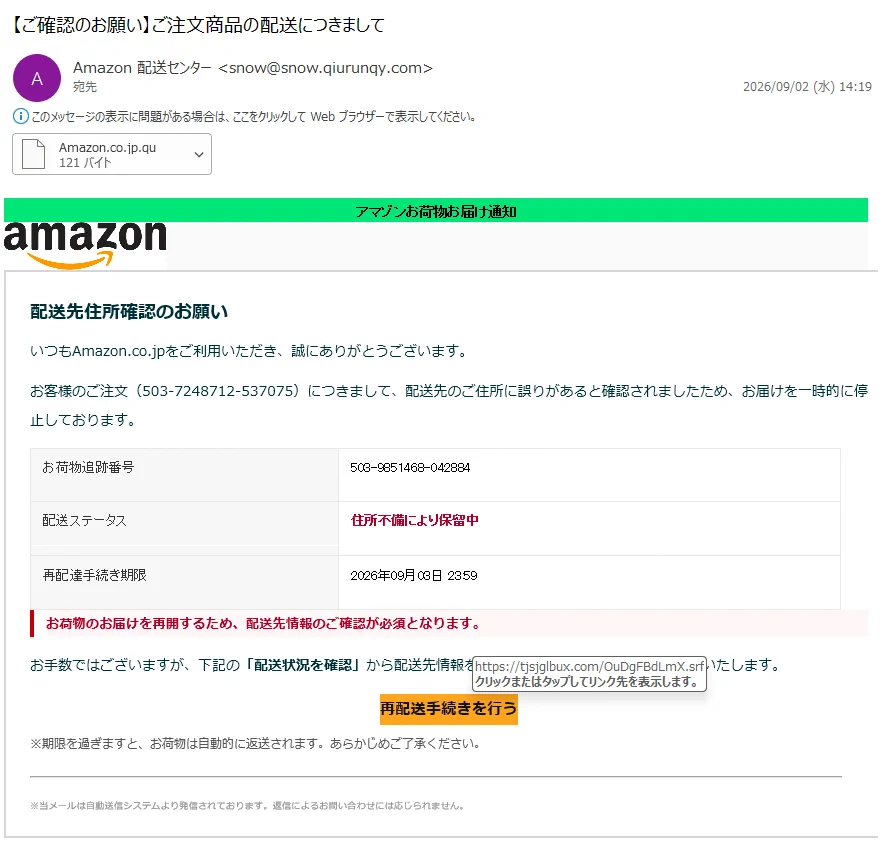Click the green banner アマゾンお荷物お届け通知
The width and height of the screenshot is (885, 865).
(x=436, y=210)
